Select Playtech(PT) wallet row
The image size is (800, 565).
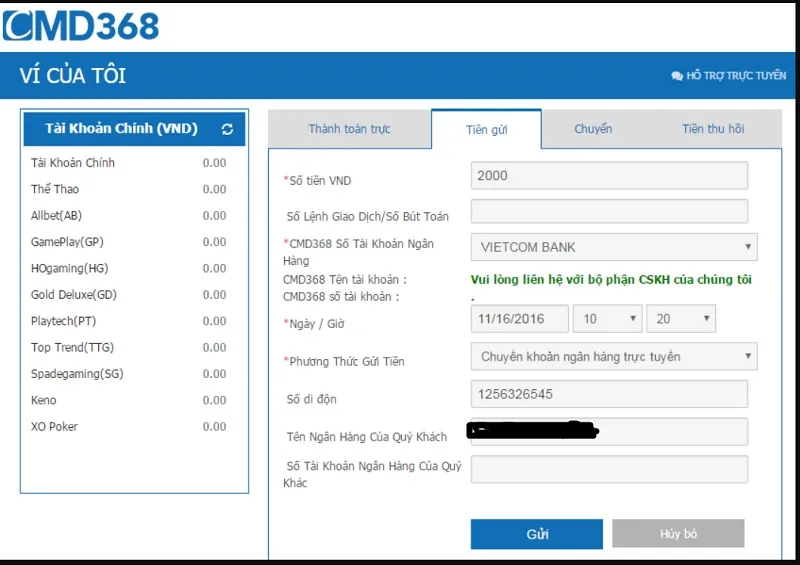[x=128, y=321]
